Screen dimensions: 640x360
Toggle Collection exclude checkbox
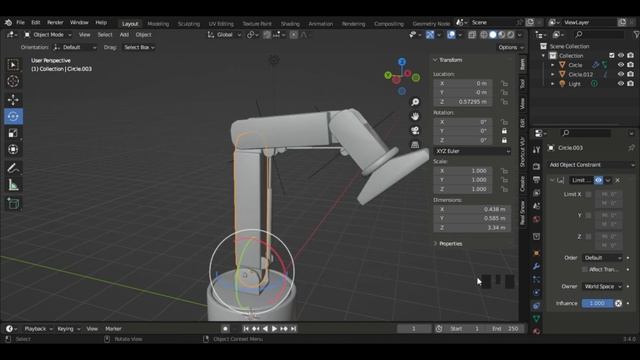[x=611, y=56]
